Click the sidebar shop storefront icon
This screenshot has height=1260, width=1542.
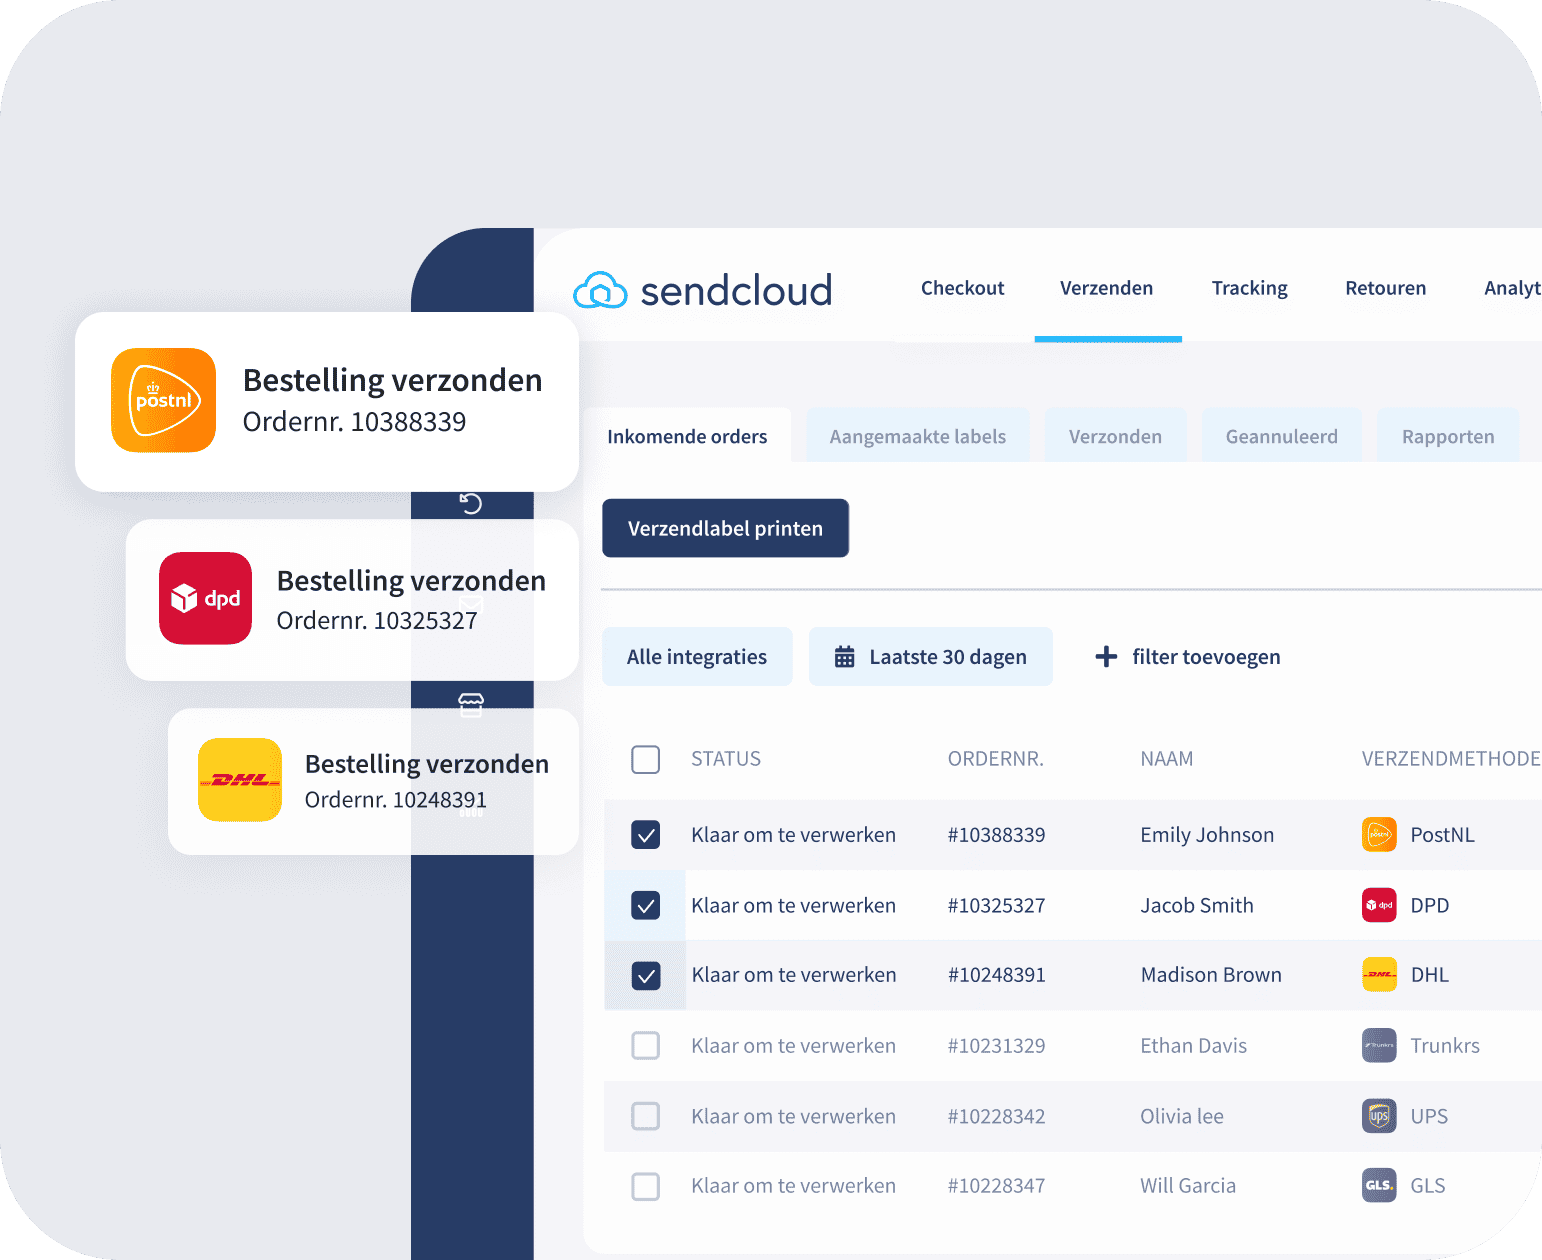(471, 704)
